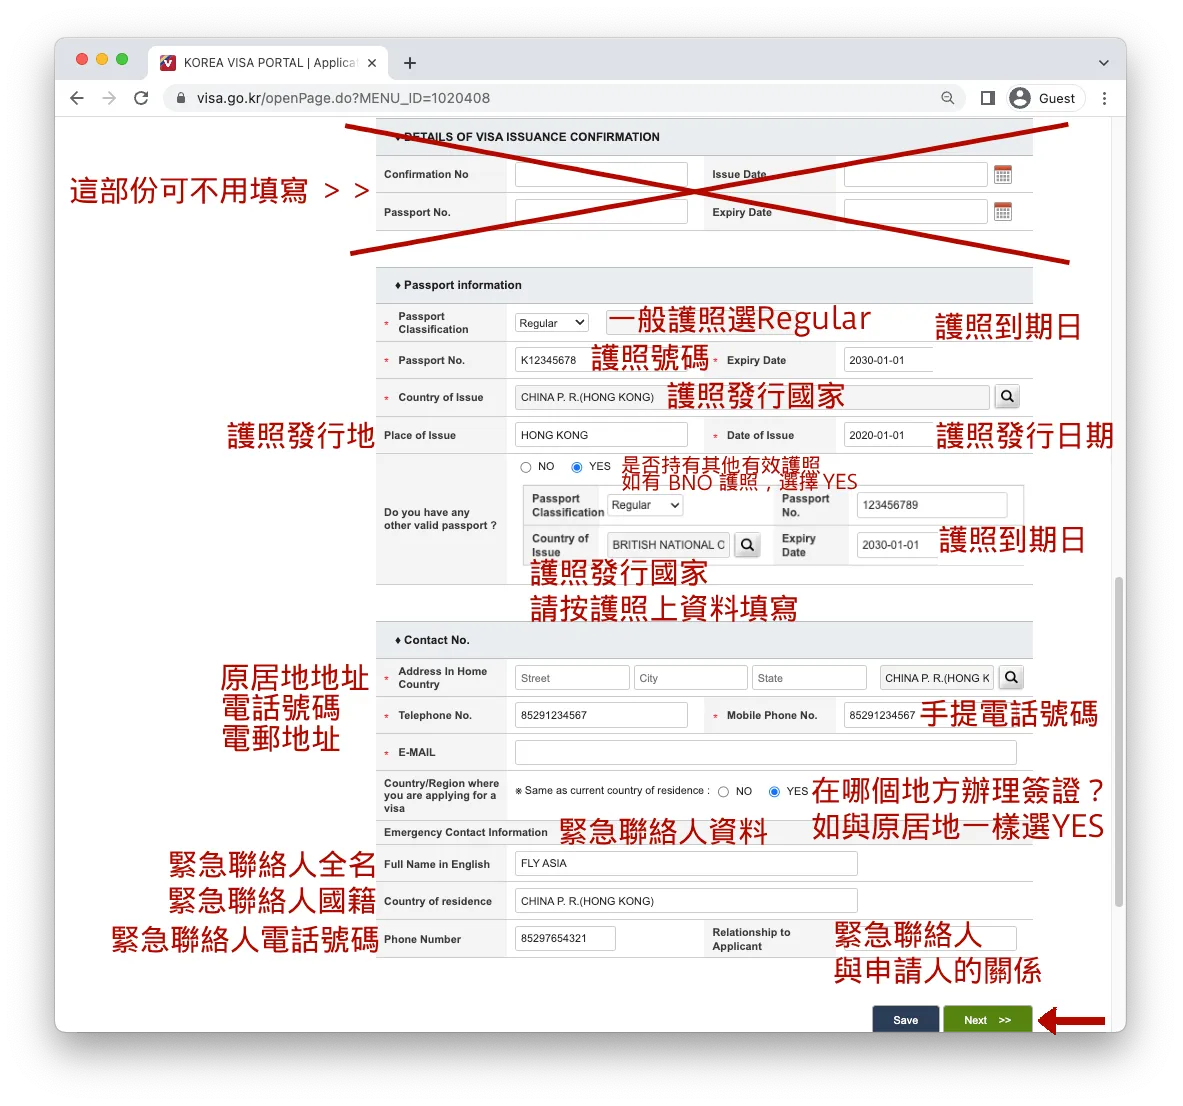The width and height of the screenshot is (1183, 1106).
Task: Open Chrome three-dot menu
Action: pos(1105,98)
